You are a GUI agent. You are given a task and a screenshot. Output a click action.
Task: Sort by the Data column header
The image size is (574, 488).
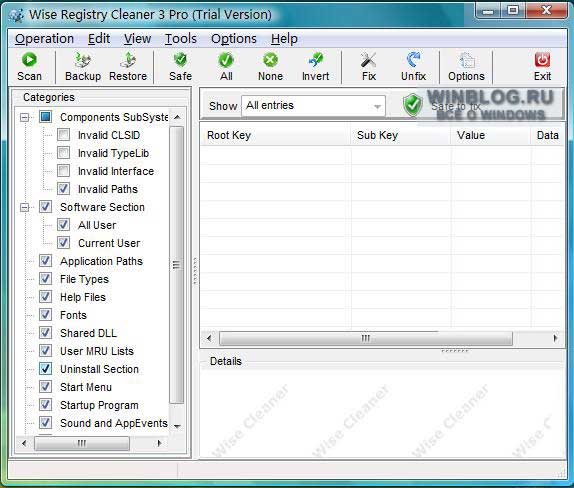547,135
